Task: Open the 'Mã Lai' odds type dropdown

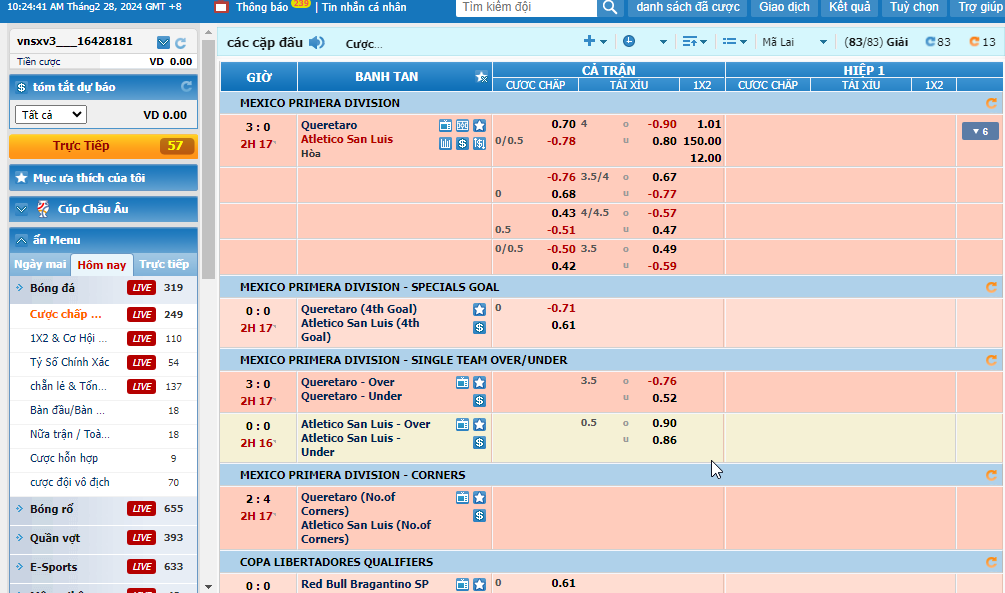Action: 794,42
